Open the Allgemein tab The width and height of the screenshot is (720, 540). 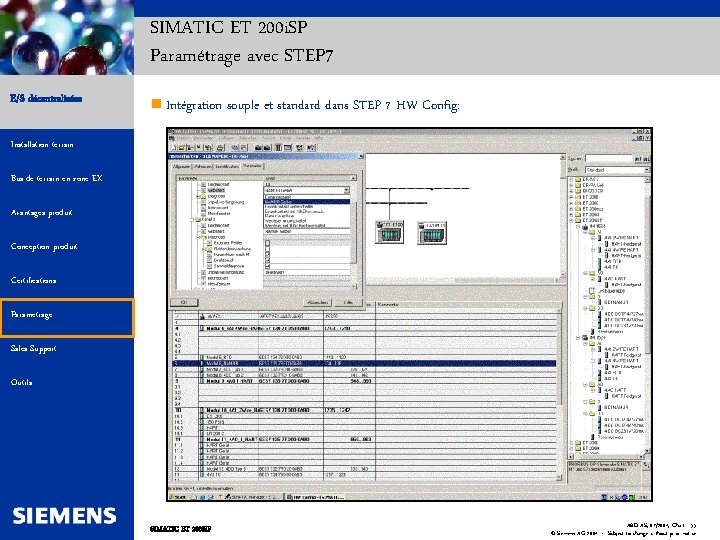click(x=182, y=167)
